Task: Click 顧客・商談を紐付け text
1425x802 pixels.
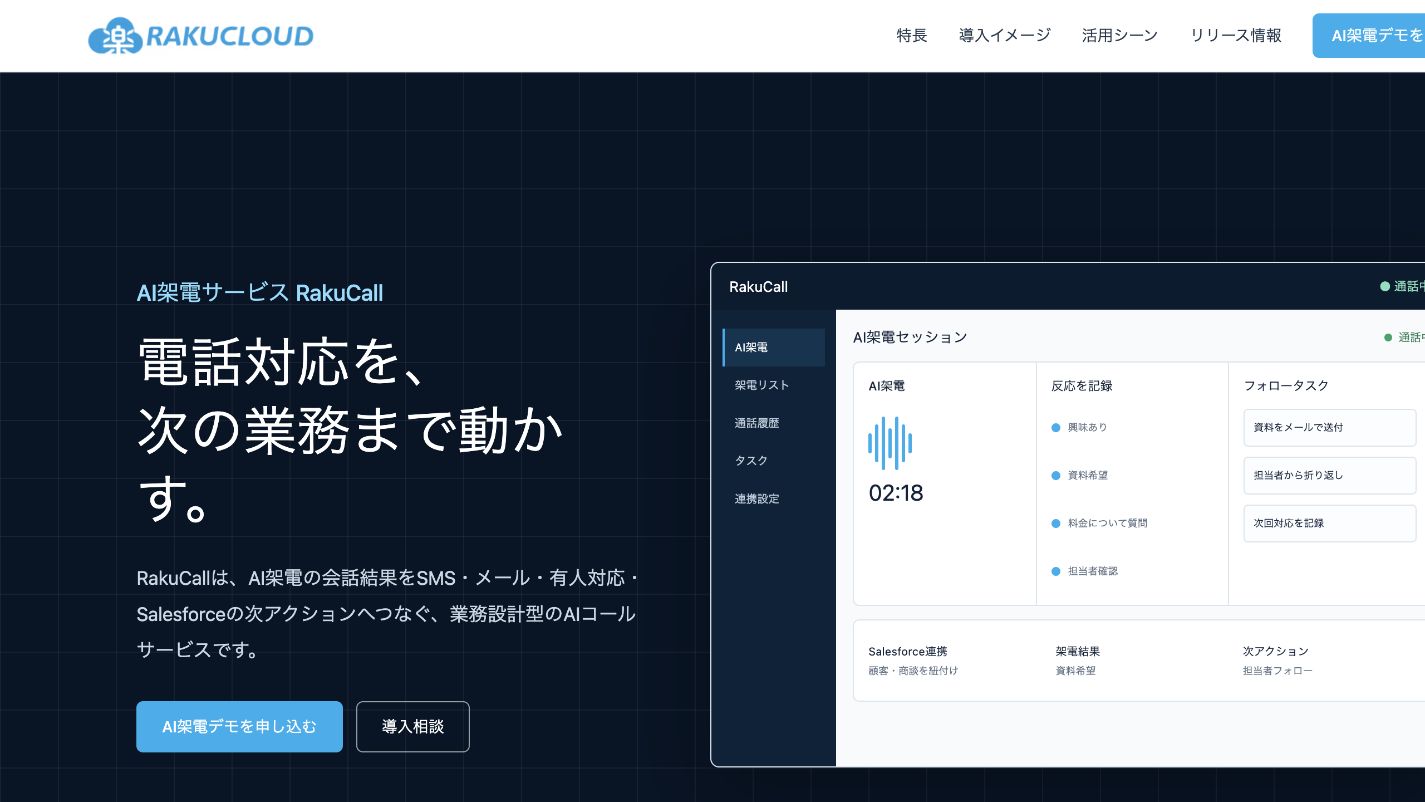Action: click(x=913, y=671)
